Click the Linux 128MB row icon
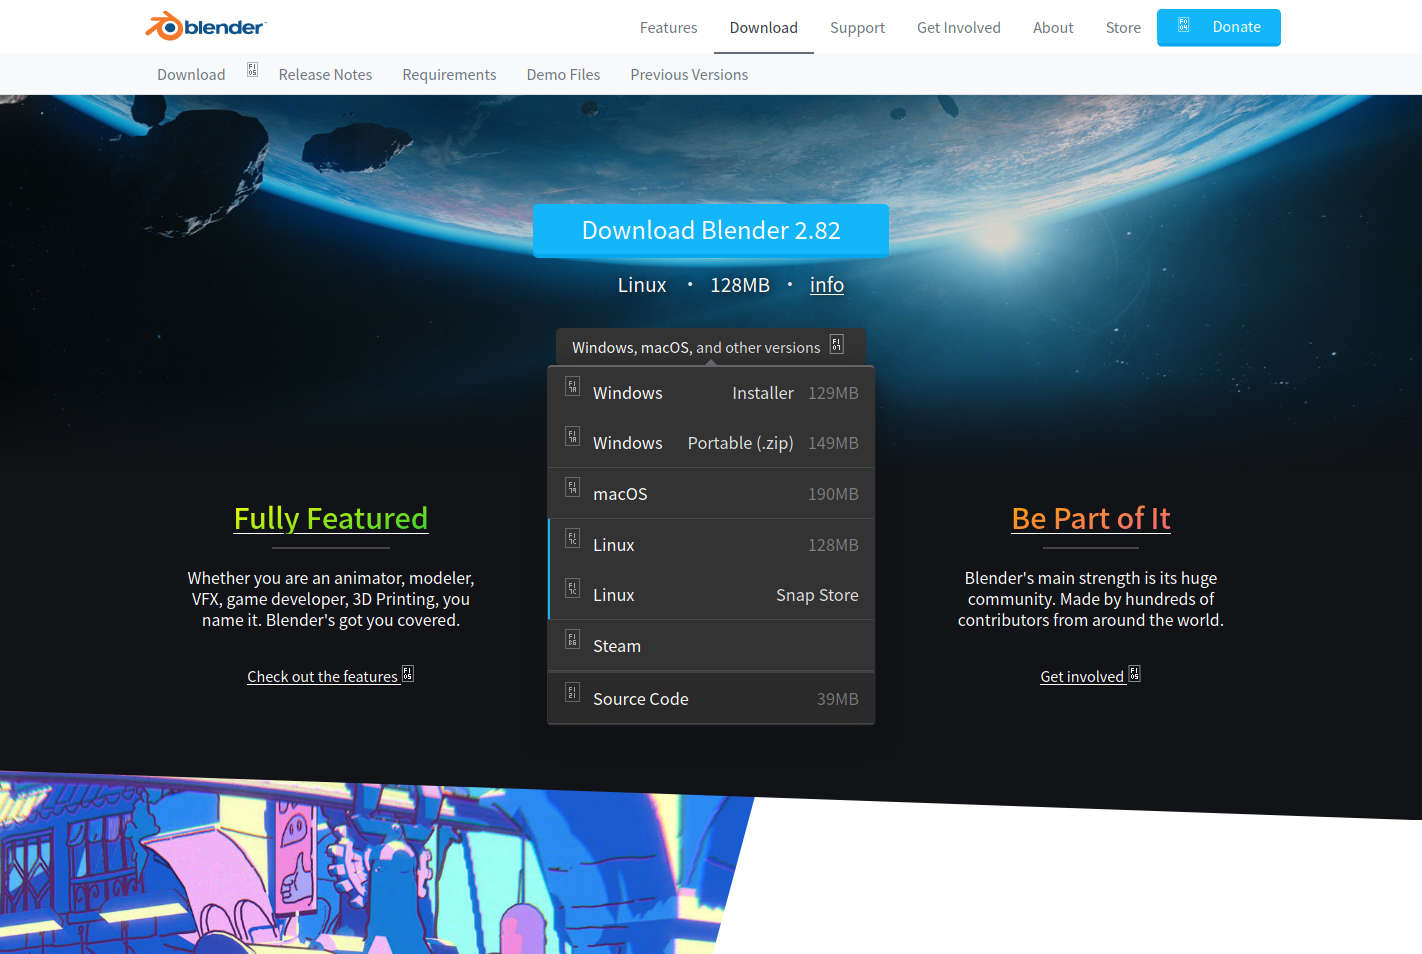 [x=573, y=538]
